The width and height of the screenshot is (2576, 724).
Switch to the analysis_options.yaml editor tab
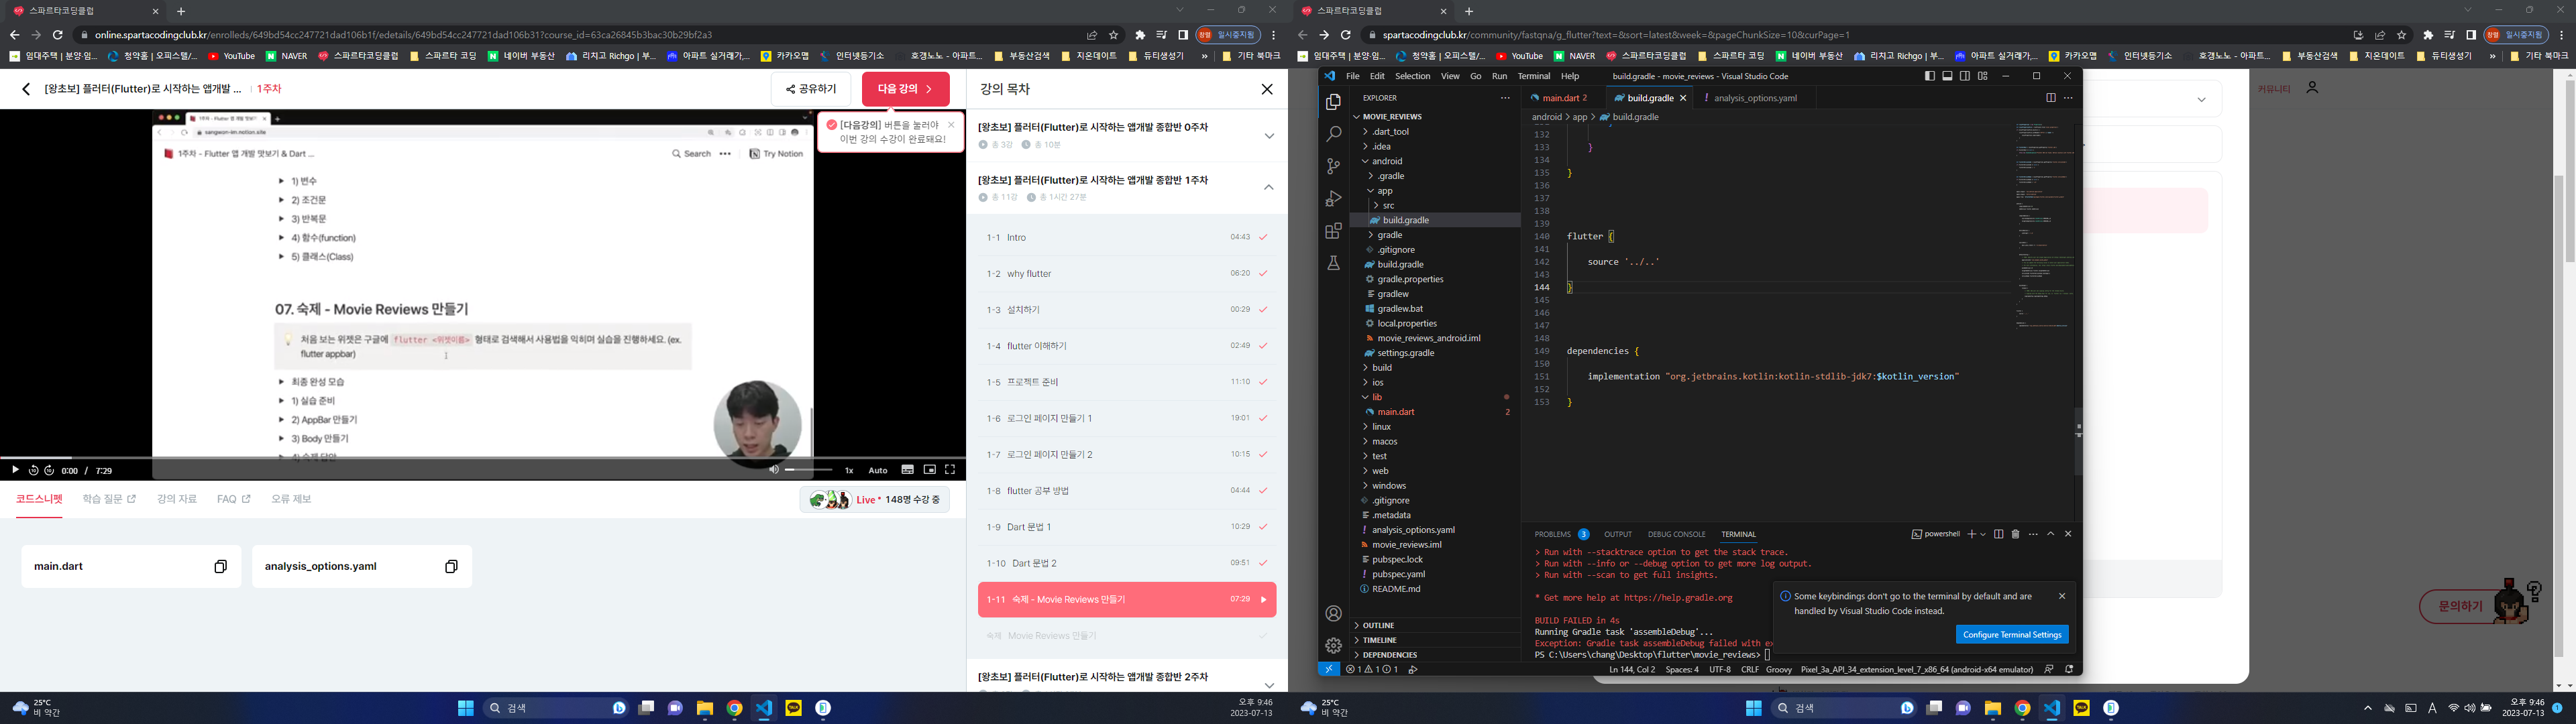[x=1755, y=98]
